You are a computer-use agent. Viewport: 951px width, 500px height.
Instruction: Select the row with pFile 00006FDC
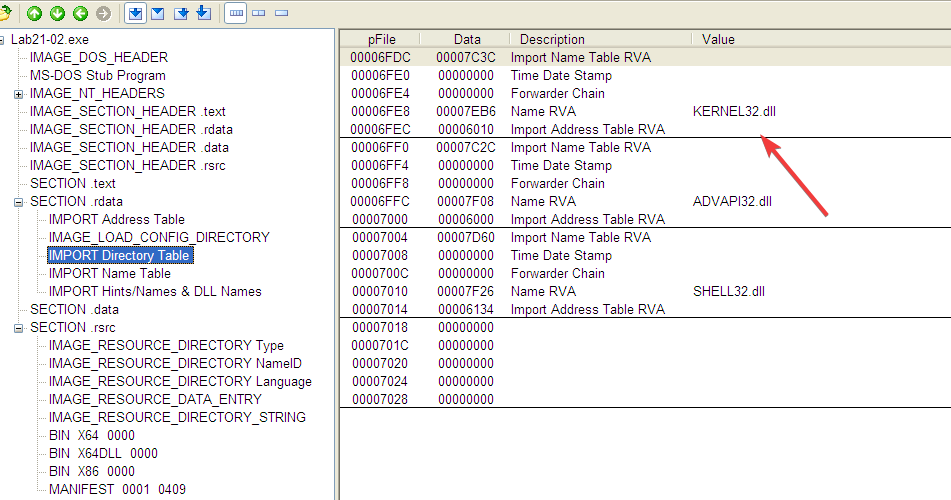click(645, 57)
